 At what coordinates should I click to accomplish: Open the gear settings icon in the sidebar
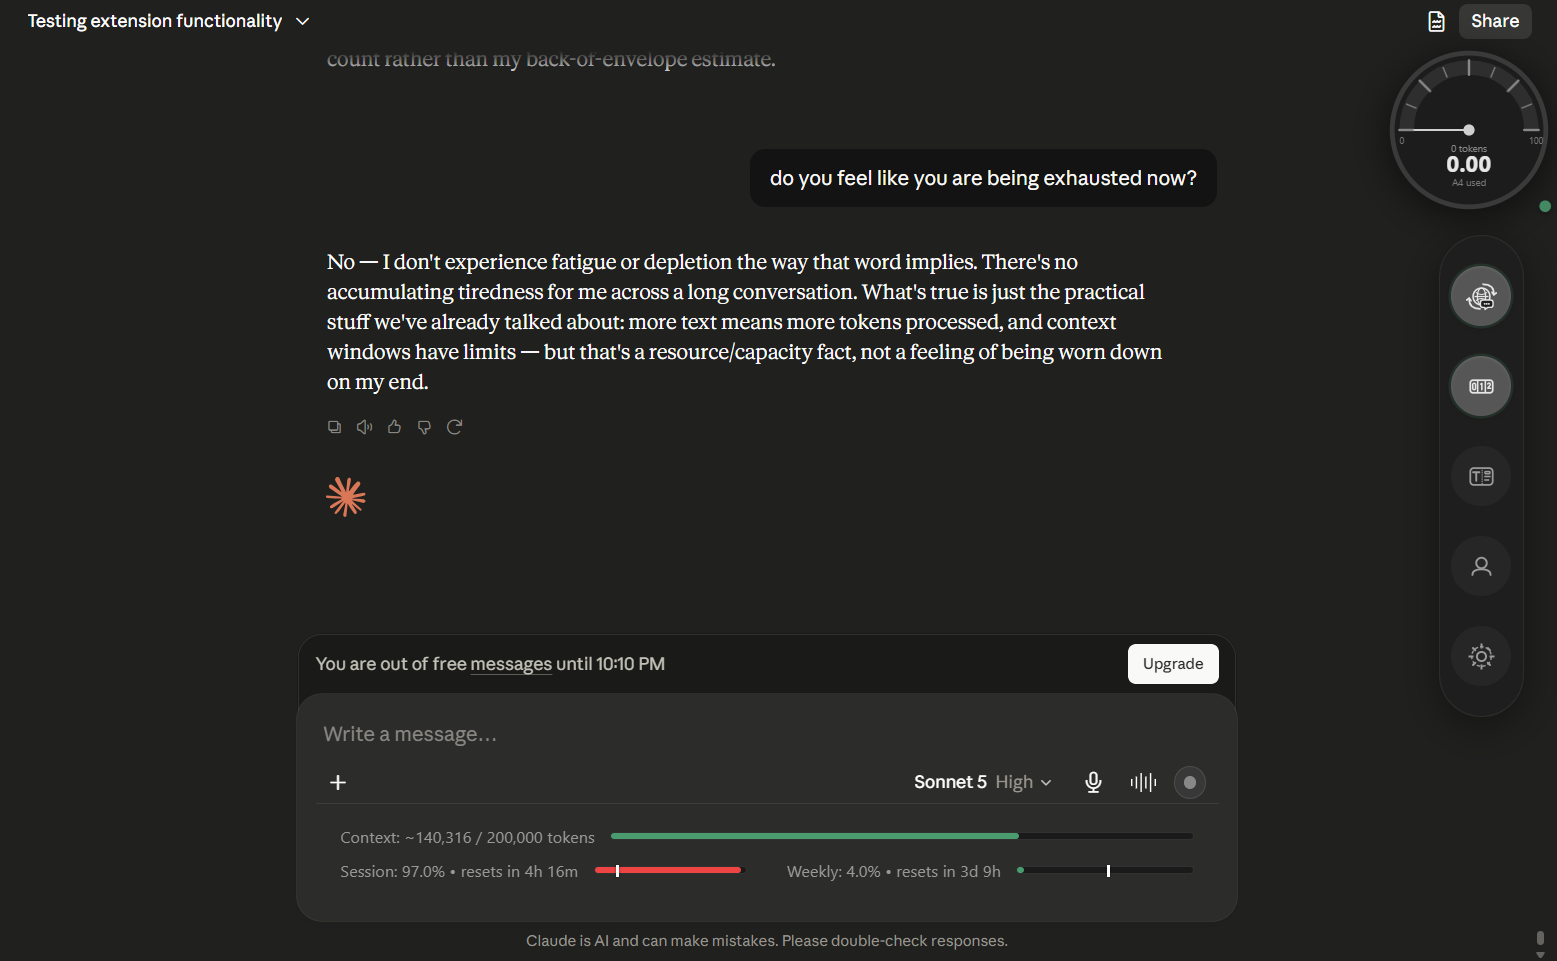coord(1481,656)
